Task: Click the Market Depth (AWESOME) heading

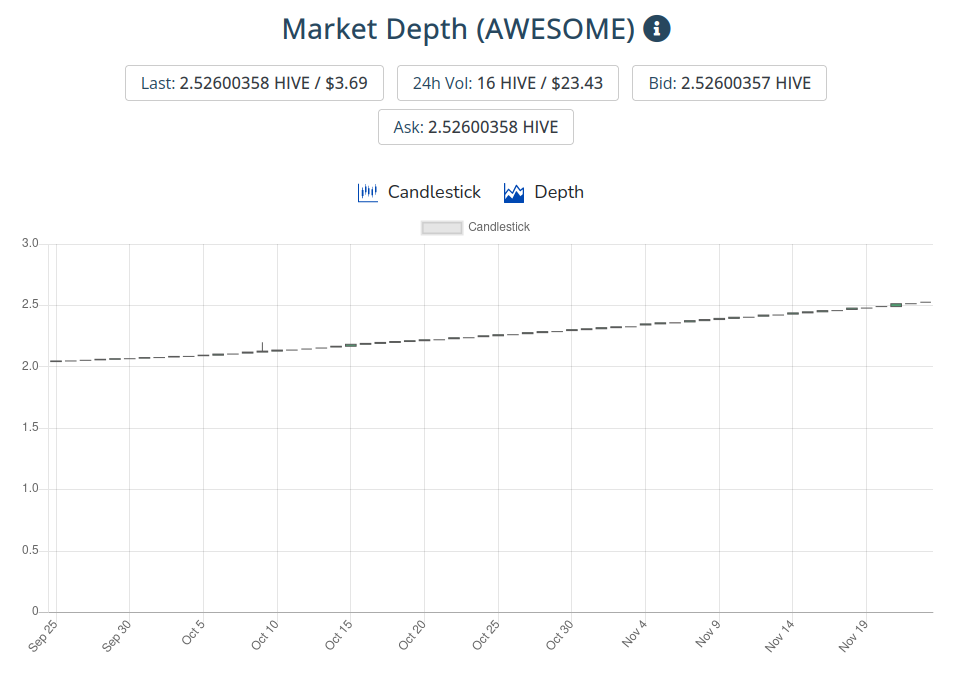Action: coord(459,29)
